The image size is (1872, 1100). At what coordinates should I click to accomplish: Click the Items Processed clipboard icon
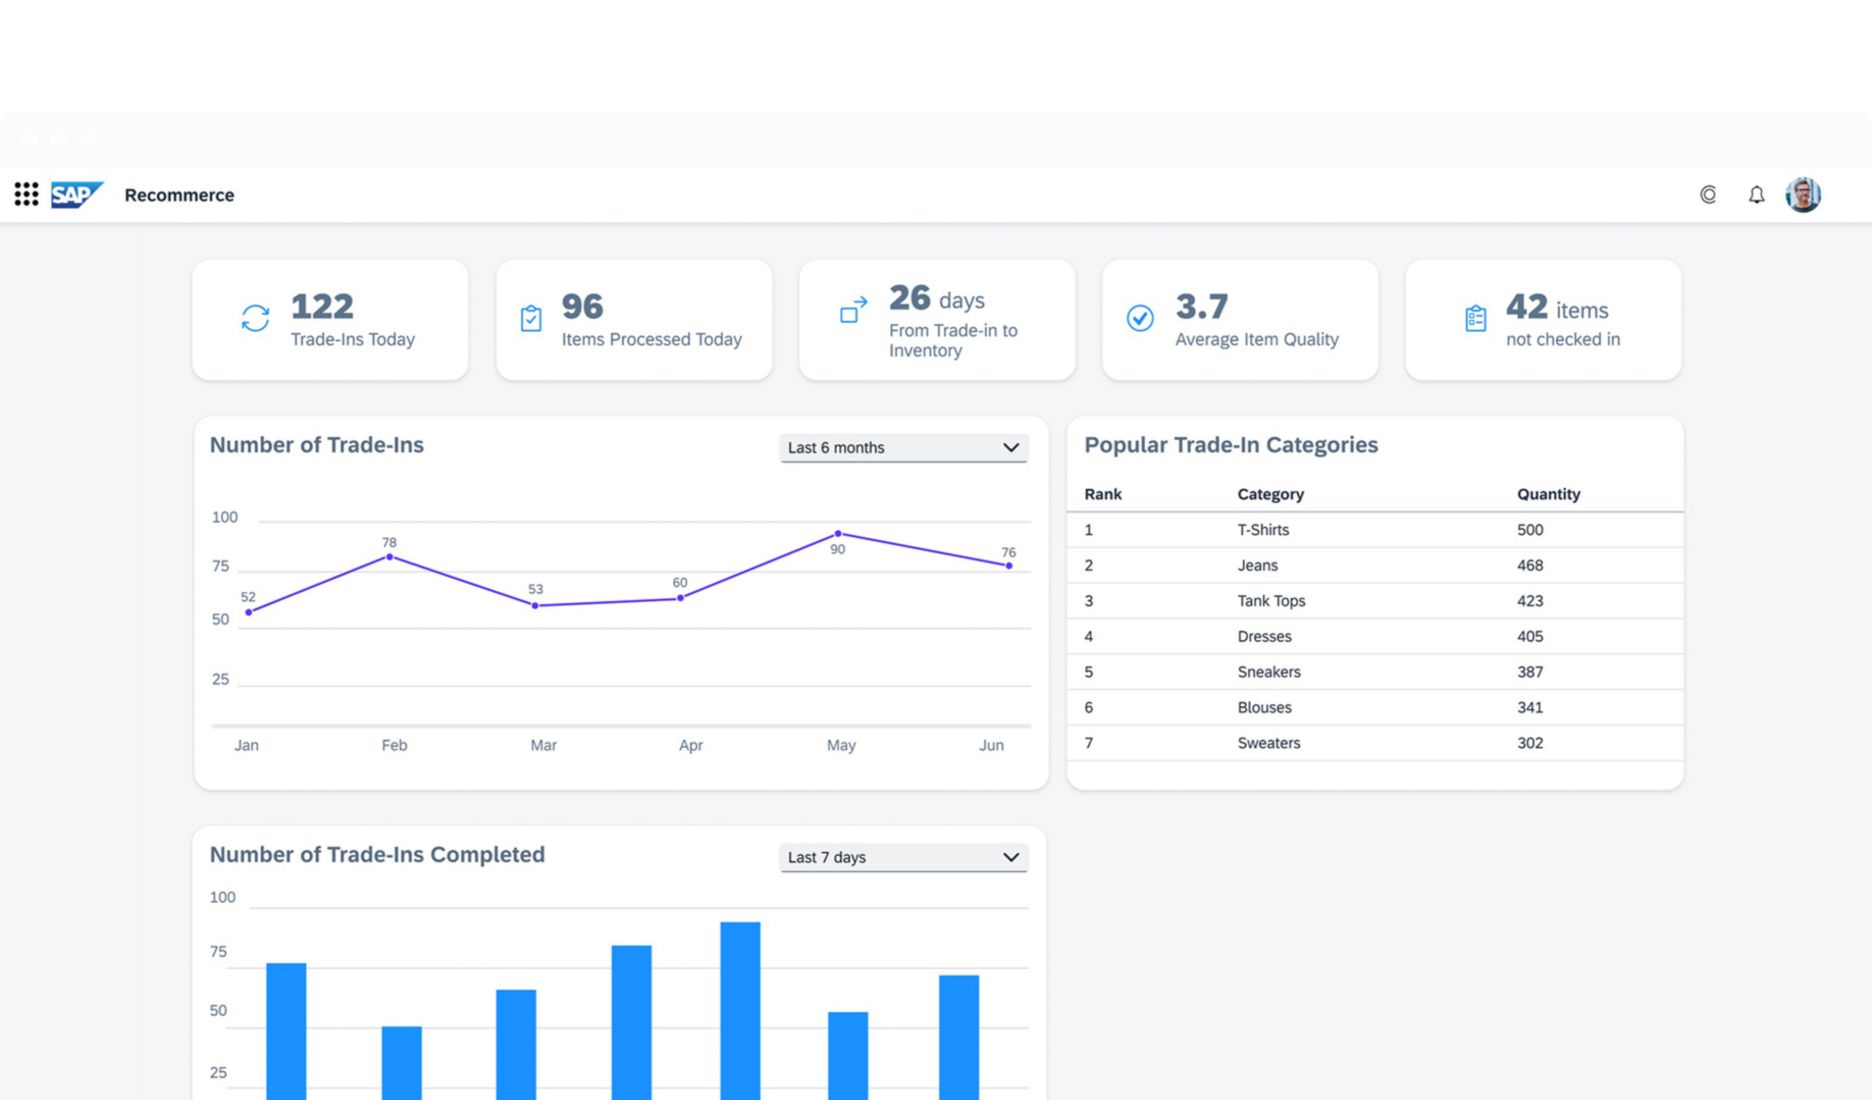point(531,318)
